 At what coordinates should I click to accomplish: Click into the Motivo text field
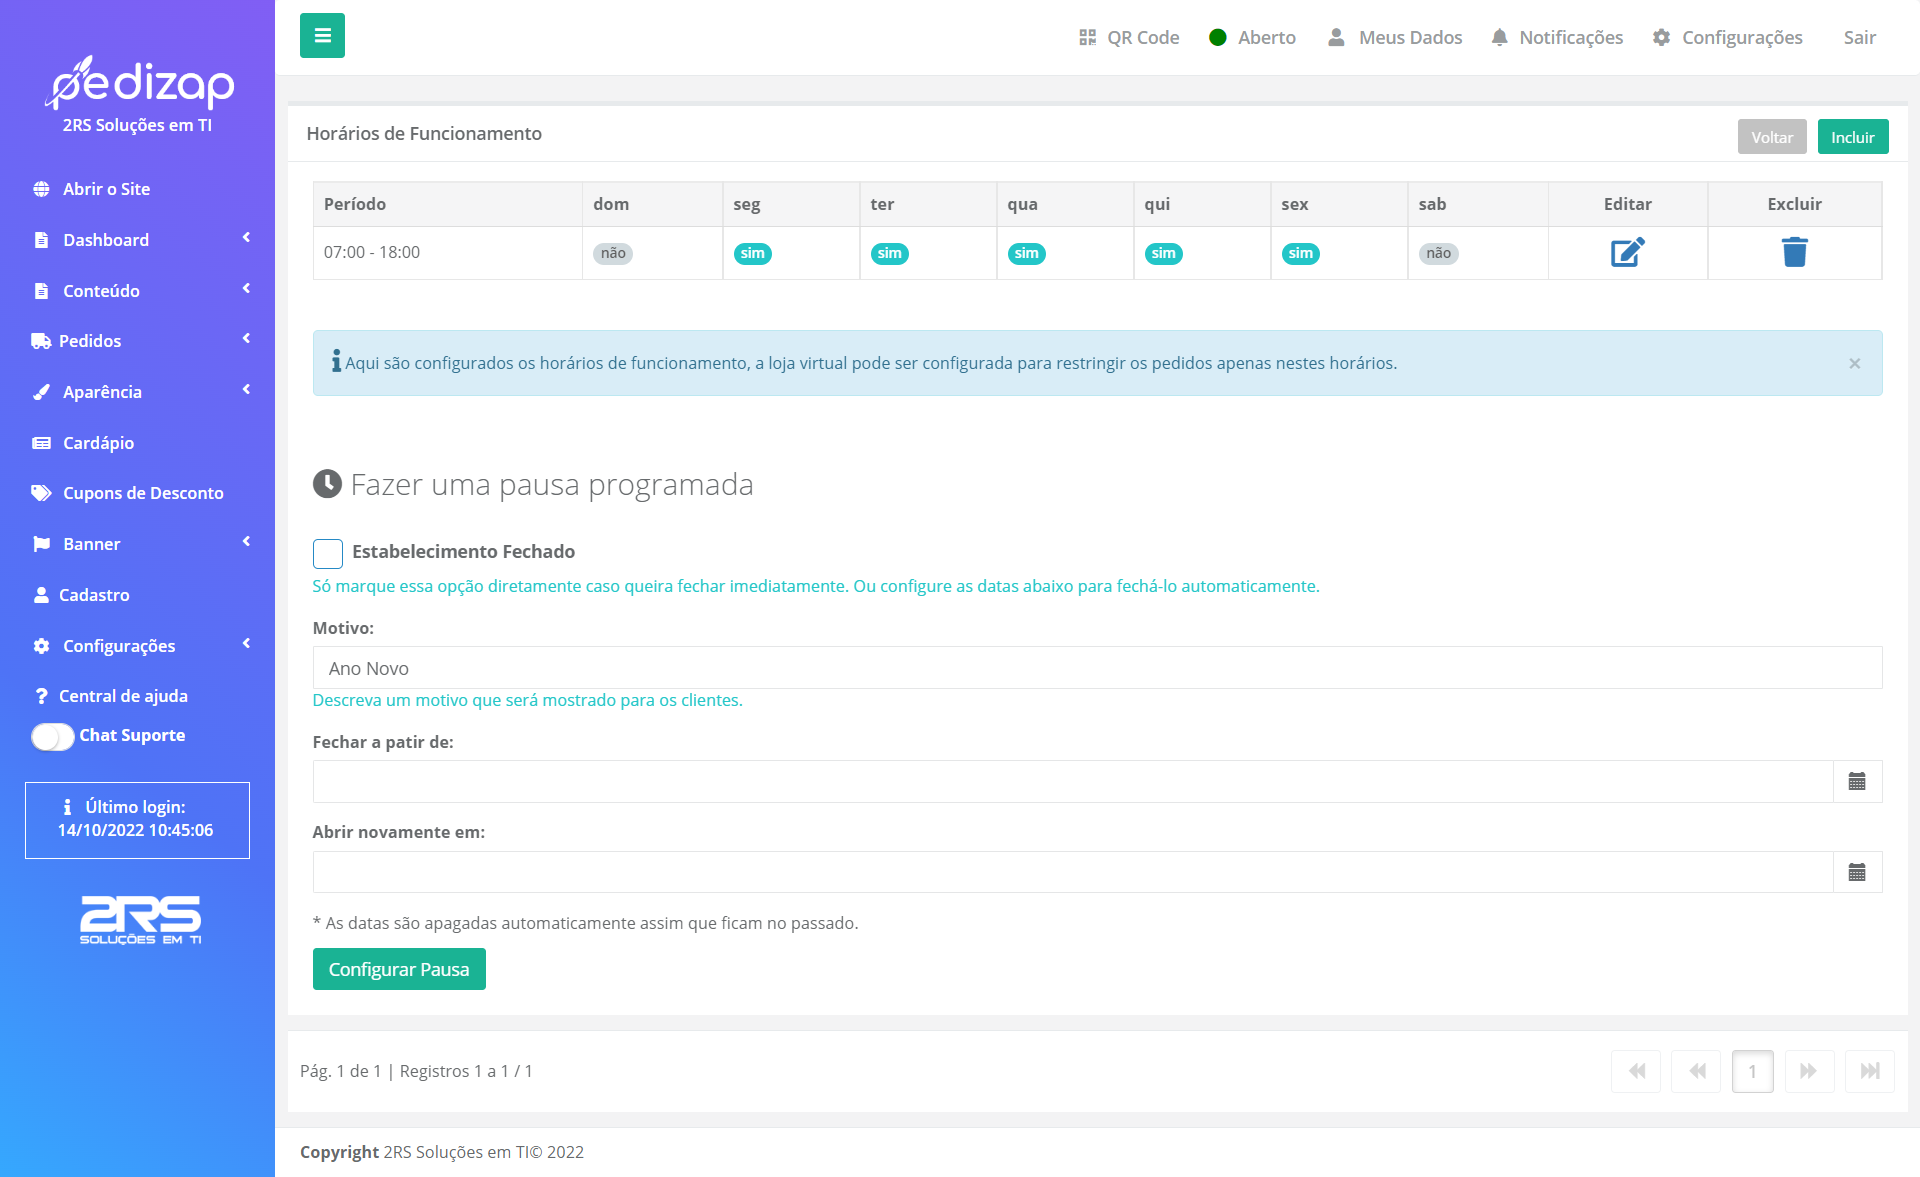tap(1097, 668)
